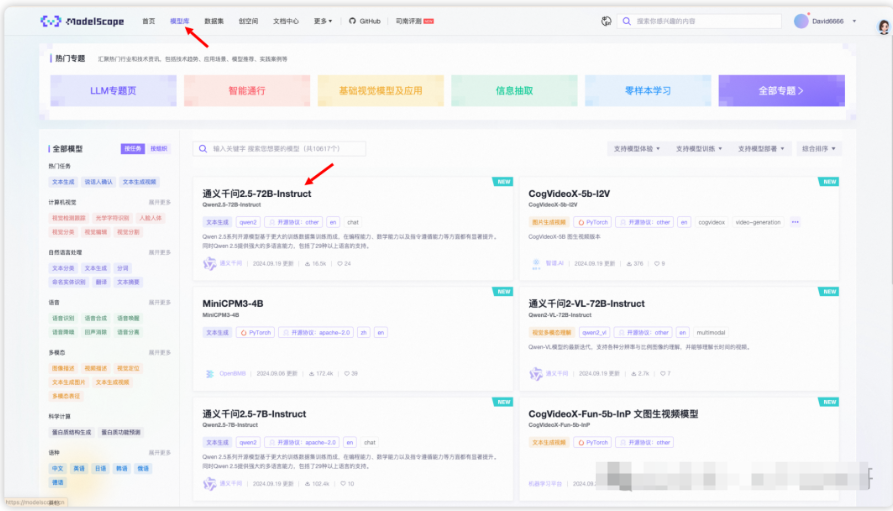Open the GitHub icon link
The height and width of the screenshot is (511, 893).
353,21
